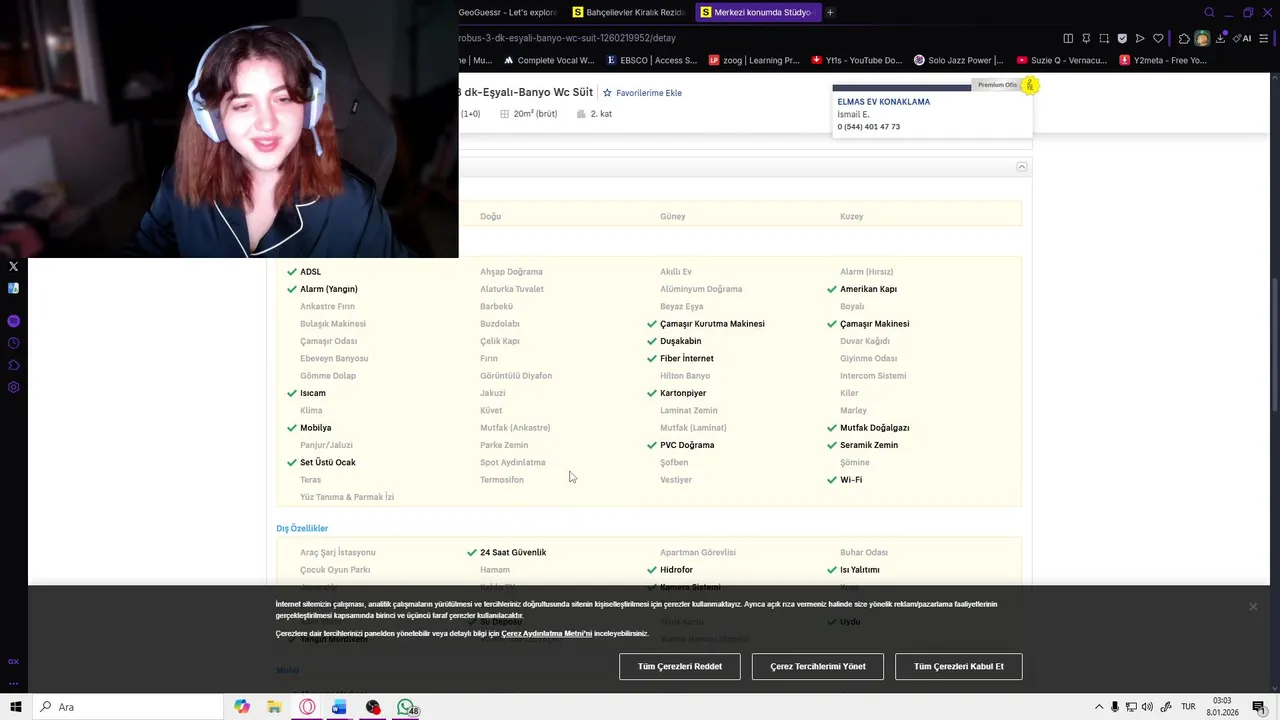Switch to Bahçelievler Kiralık Rezidans tab

631,12
